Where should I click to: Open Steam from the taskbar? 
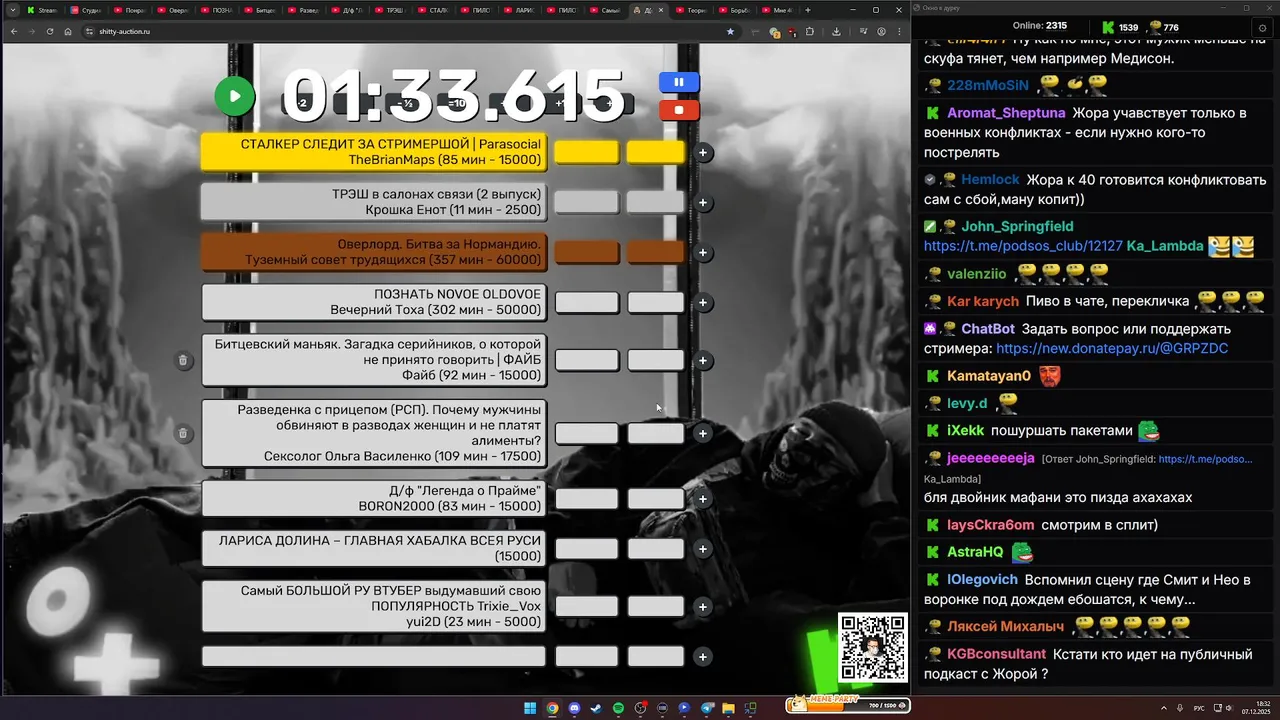596,708
